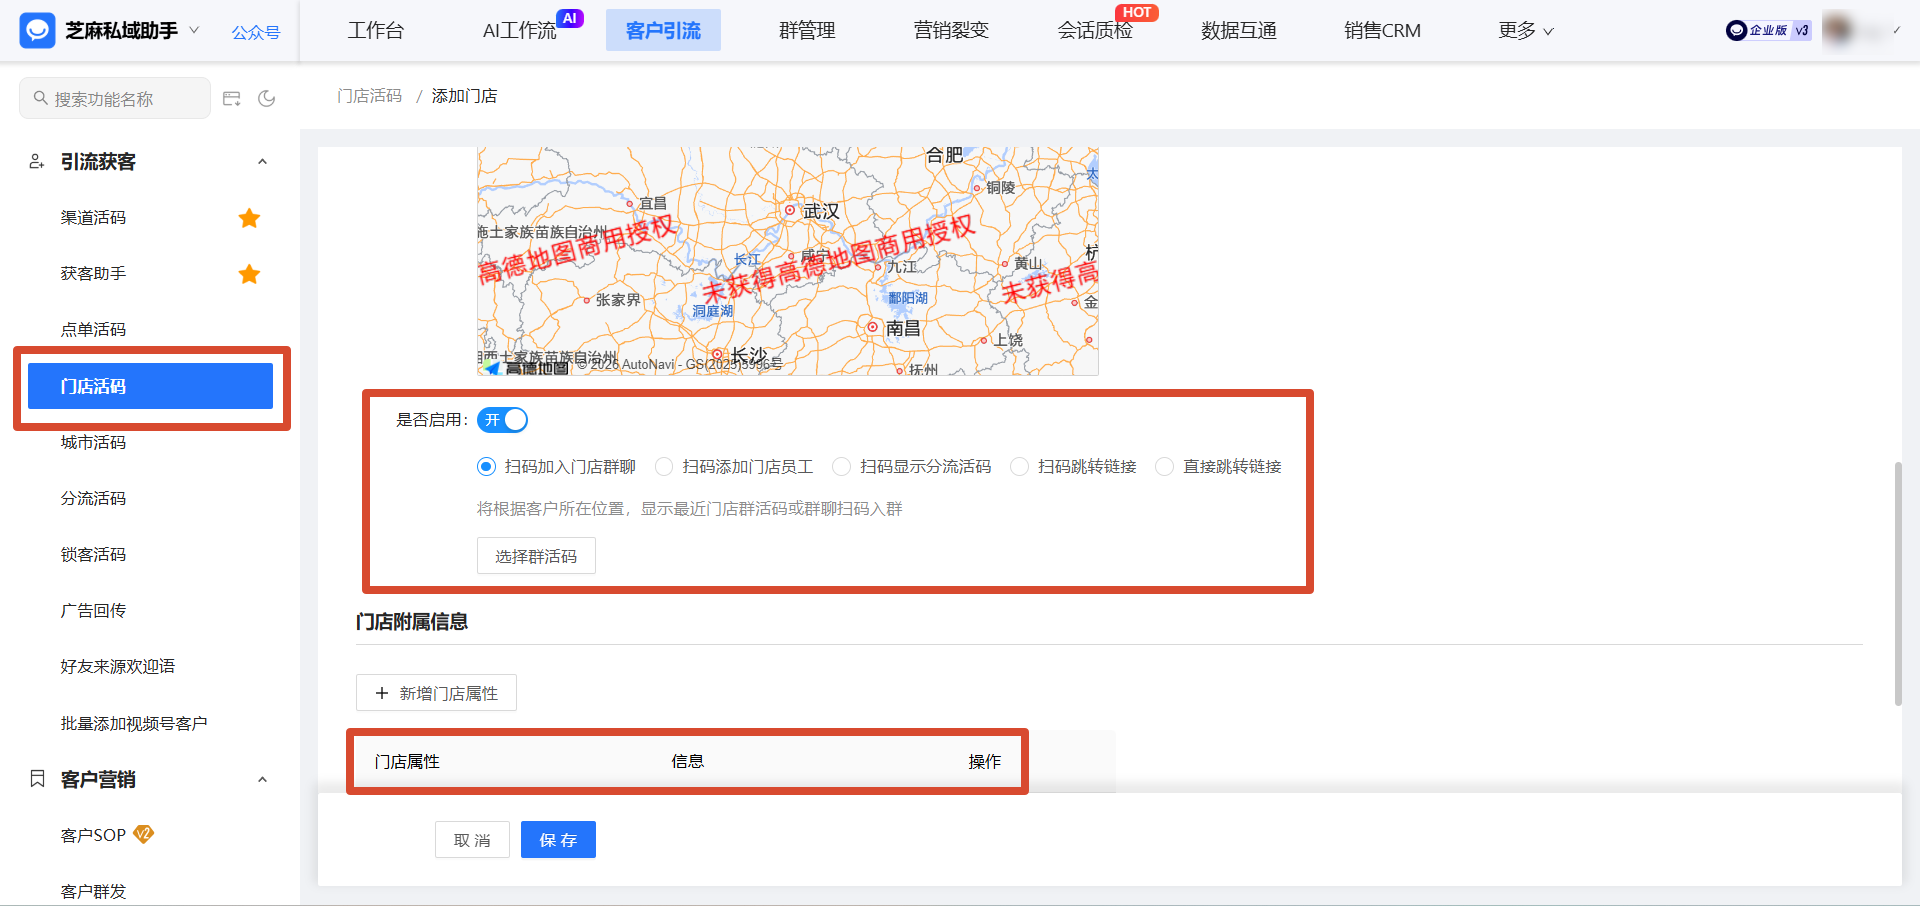This screenshot has width=1920, height=906.
Task: Open the 会话质检 tab
Action: (1095, 30)
